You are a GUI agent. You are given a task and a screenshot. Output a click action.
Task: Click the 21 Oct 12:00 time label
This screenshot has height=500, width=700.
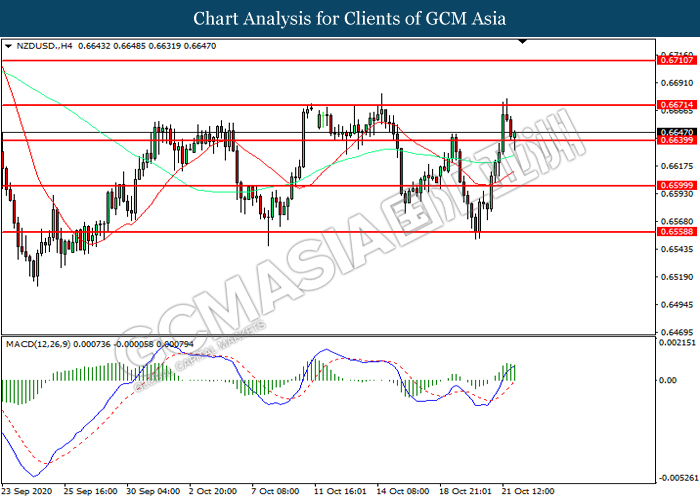pos(528,492)
